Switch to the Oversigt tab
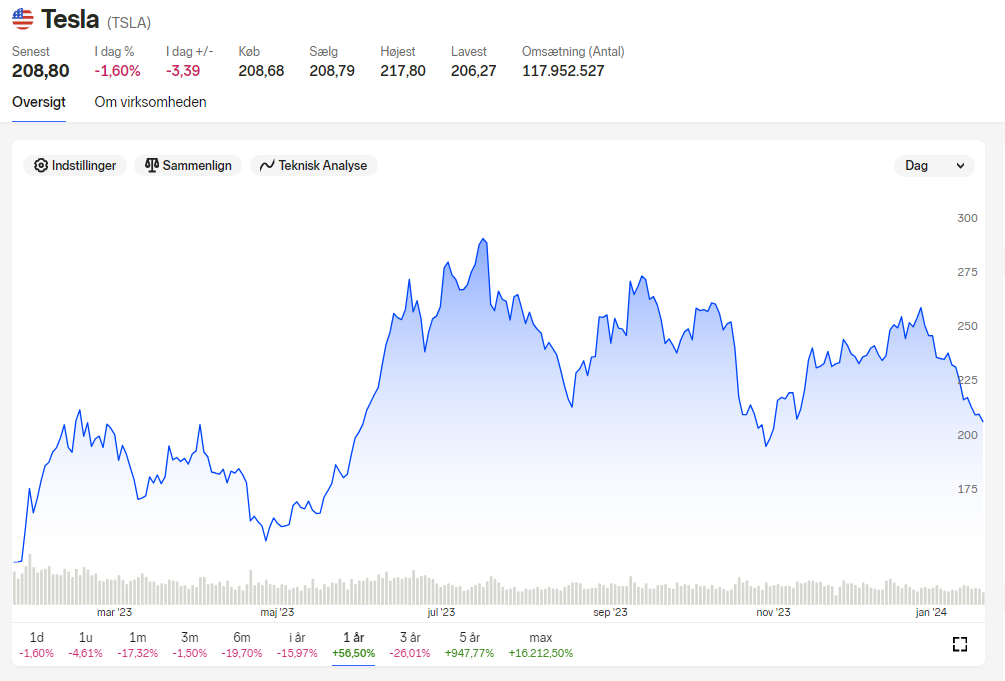Image resolution: width=1005 pixels, height=681 pixels. 39,102
